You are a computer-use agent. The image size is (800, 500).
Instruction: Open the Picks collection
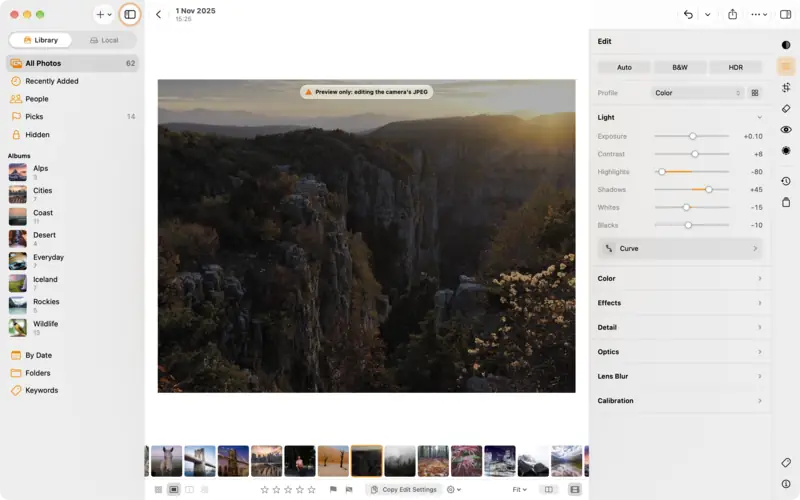click(72, 117)
